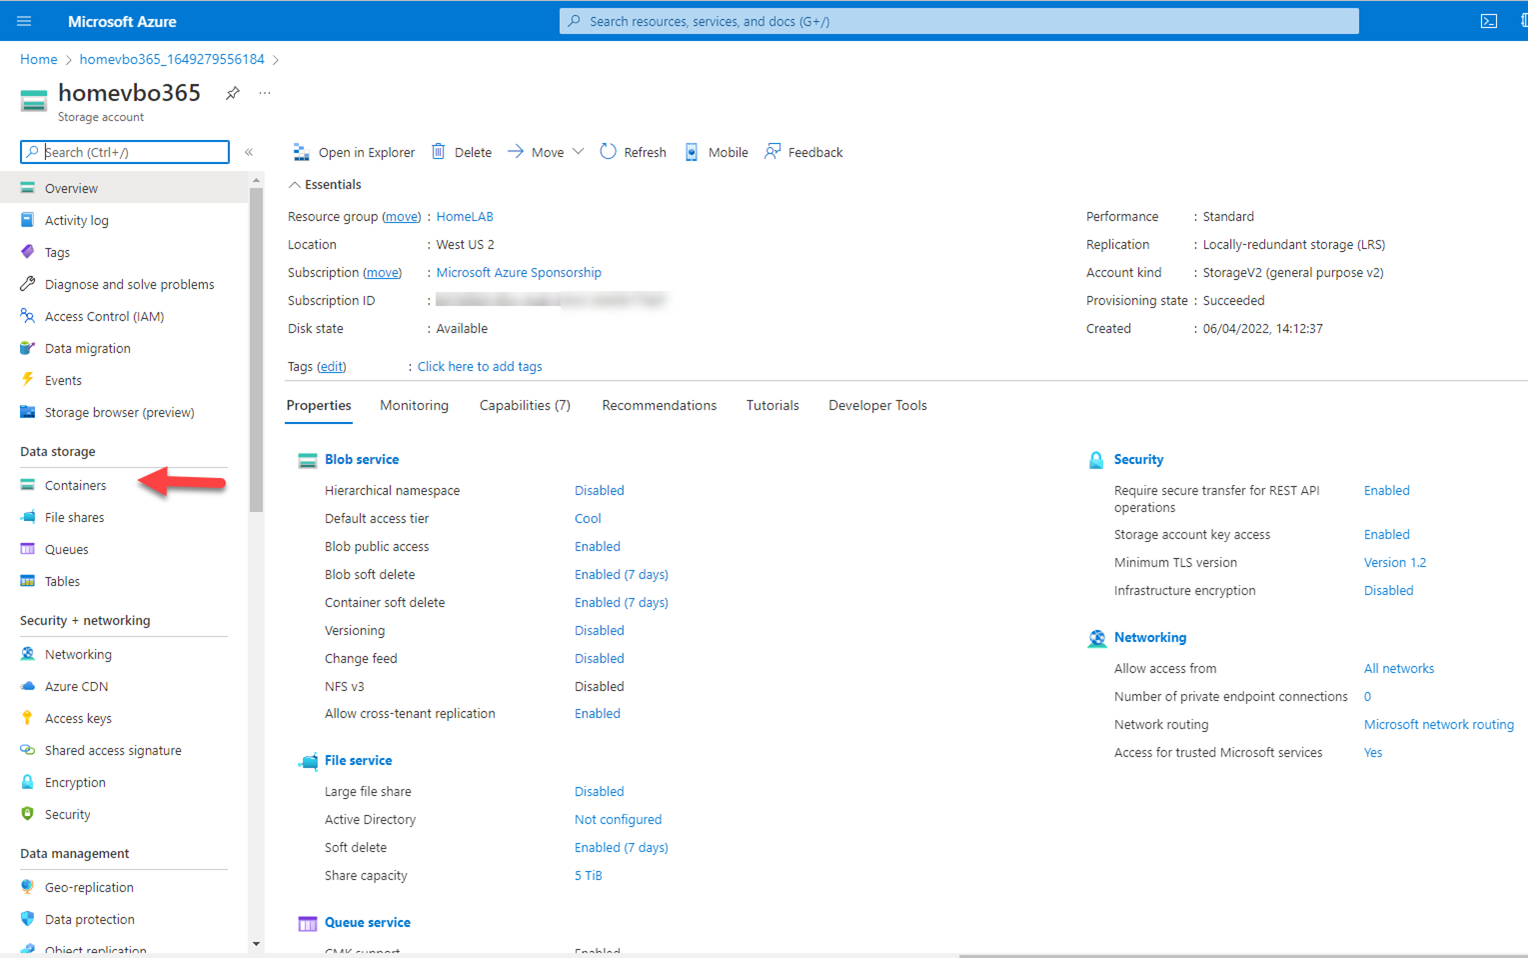Open the File service heading link

pyautogui.click(x=358, y=760)
